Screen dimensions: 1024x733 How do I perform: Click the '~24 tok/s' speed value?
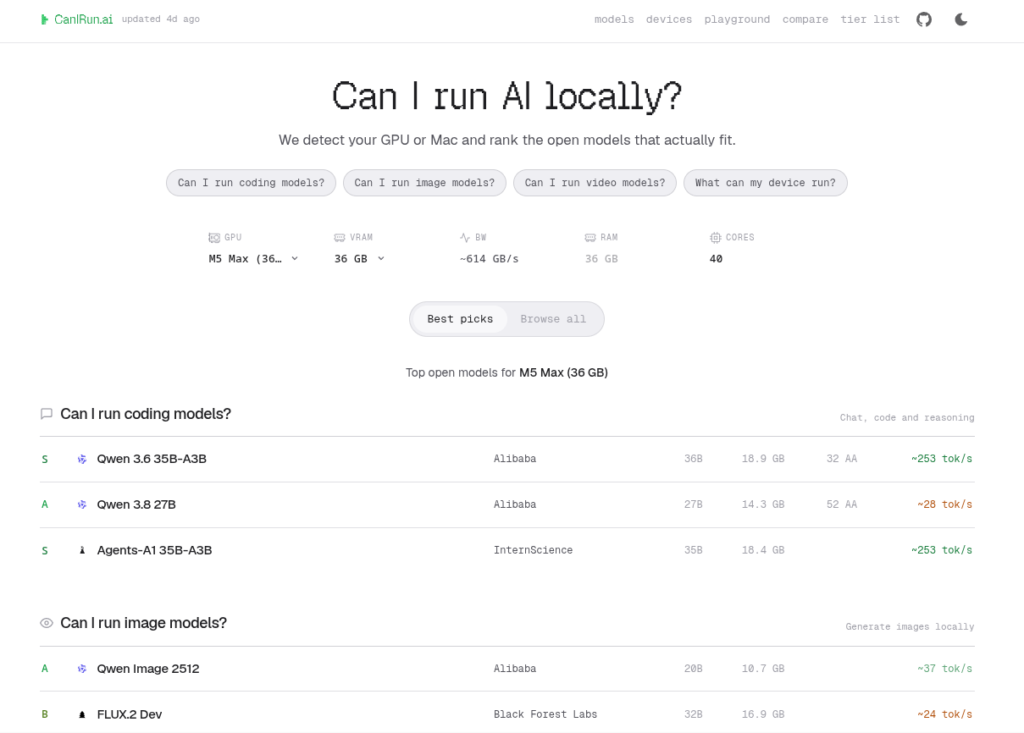(944, 714)
